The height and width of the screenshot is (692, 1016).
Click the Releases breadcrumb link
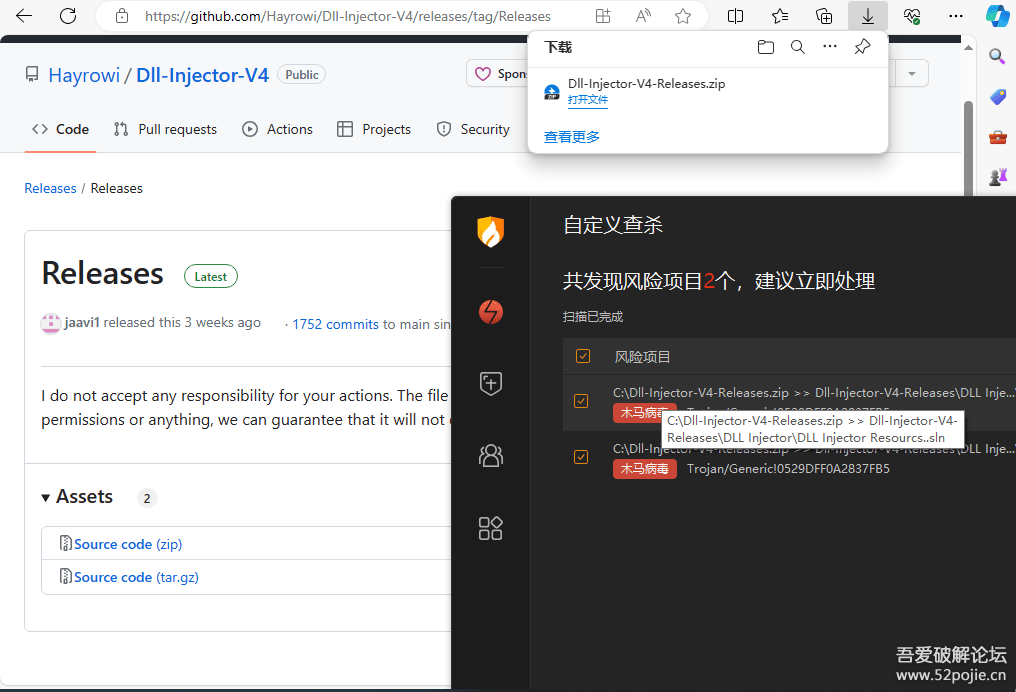(x=50, y=189)
